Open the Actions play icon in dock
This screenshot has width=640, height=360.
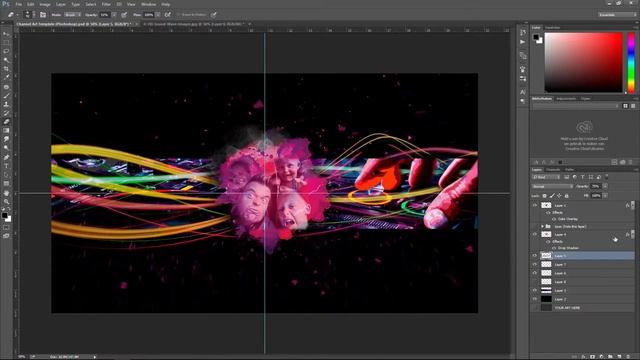pos(523,42)
